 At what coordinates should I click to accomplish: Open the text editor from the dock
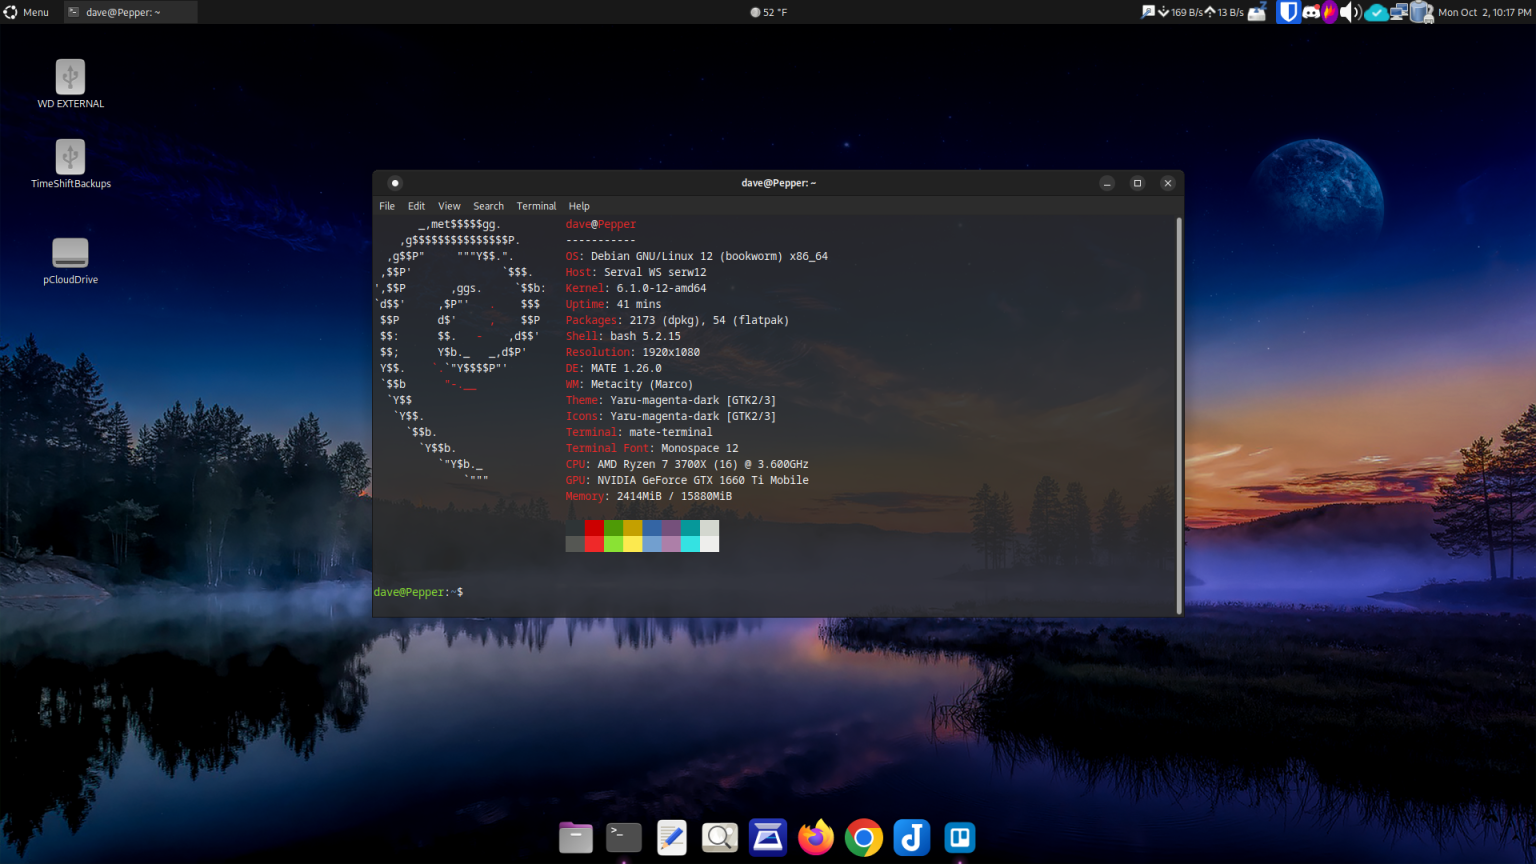(x=671, y=838)
